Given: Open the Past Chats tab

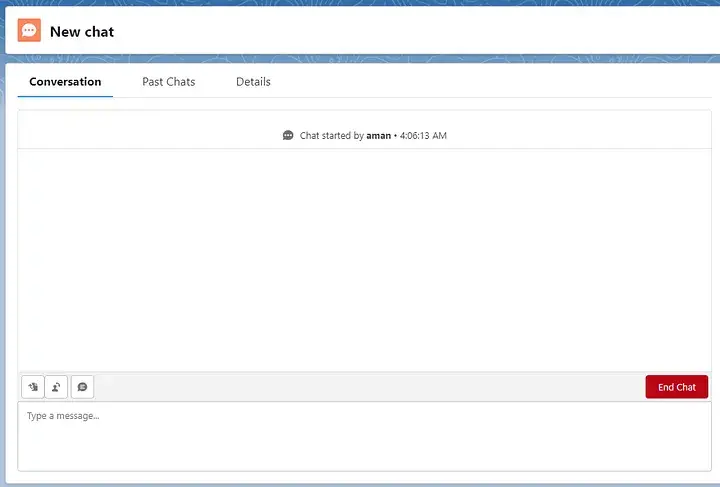Looking at the screenshot, I should 168,82.
